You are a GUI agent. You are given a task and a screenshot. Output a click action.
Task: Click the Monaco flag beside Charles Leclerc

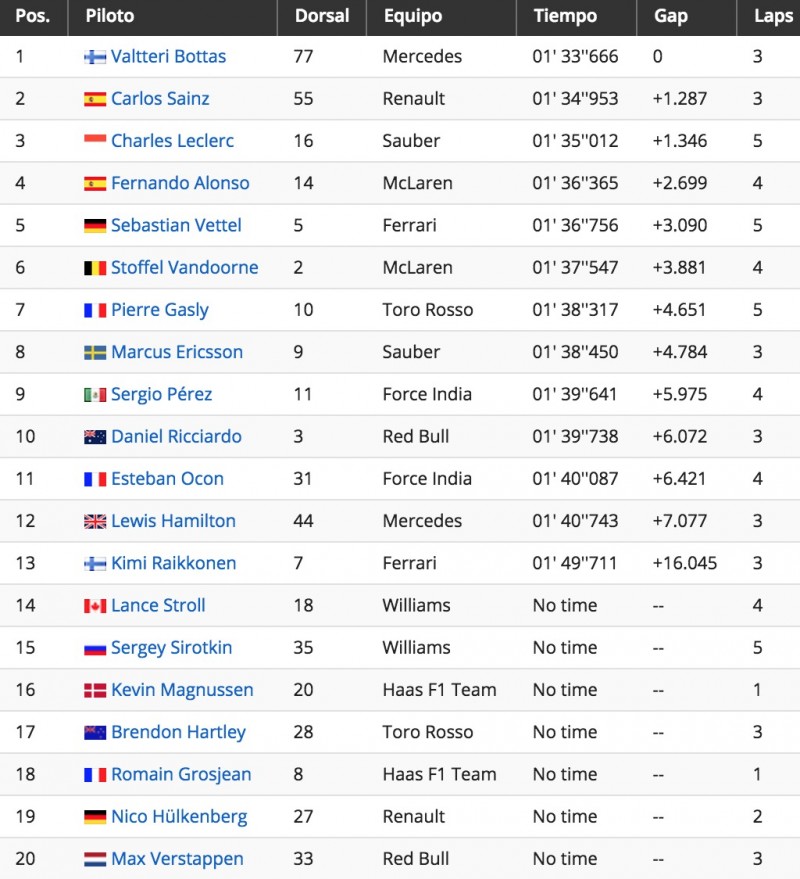(95, 139)
